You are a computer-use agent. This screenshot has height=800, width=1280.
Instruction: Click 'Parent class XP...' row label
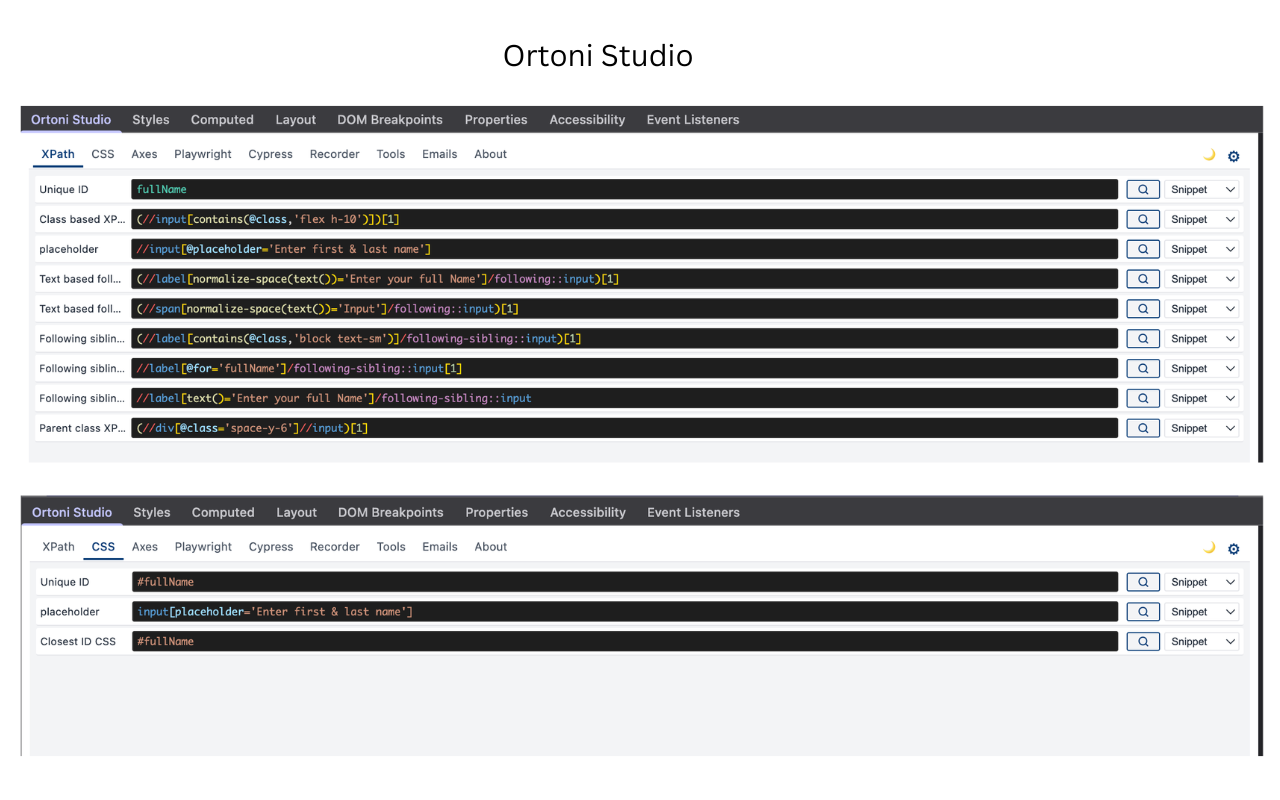(83, 428)
